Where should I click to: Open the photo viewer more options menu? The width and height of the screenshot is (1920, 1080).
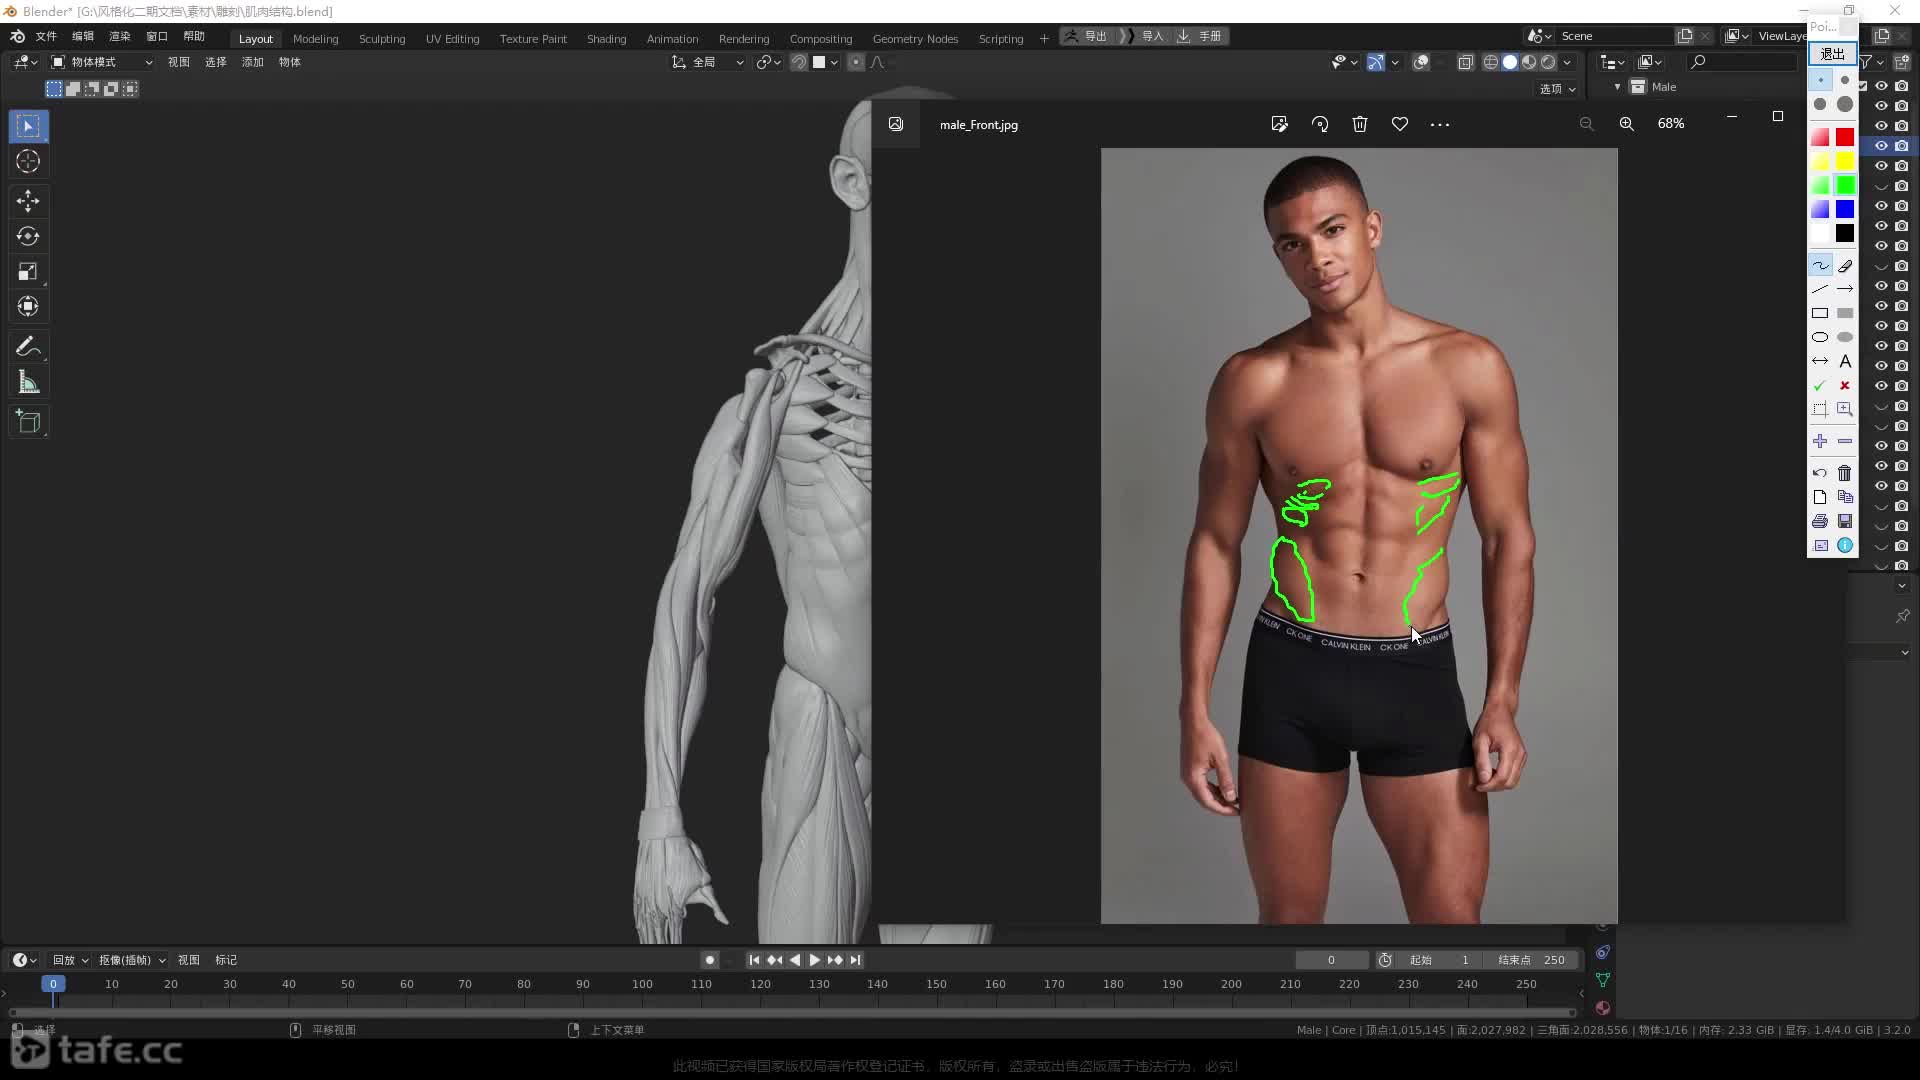(x=1440, y=124)
